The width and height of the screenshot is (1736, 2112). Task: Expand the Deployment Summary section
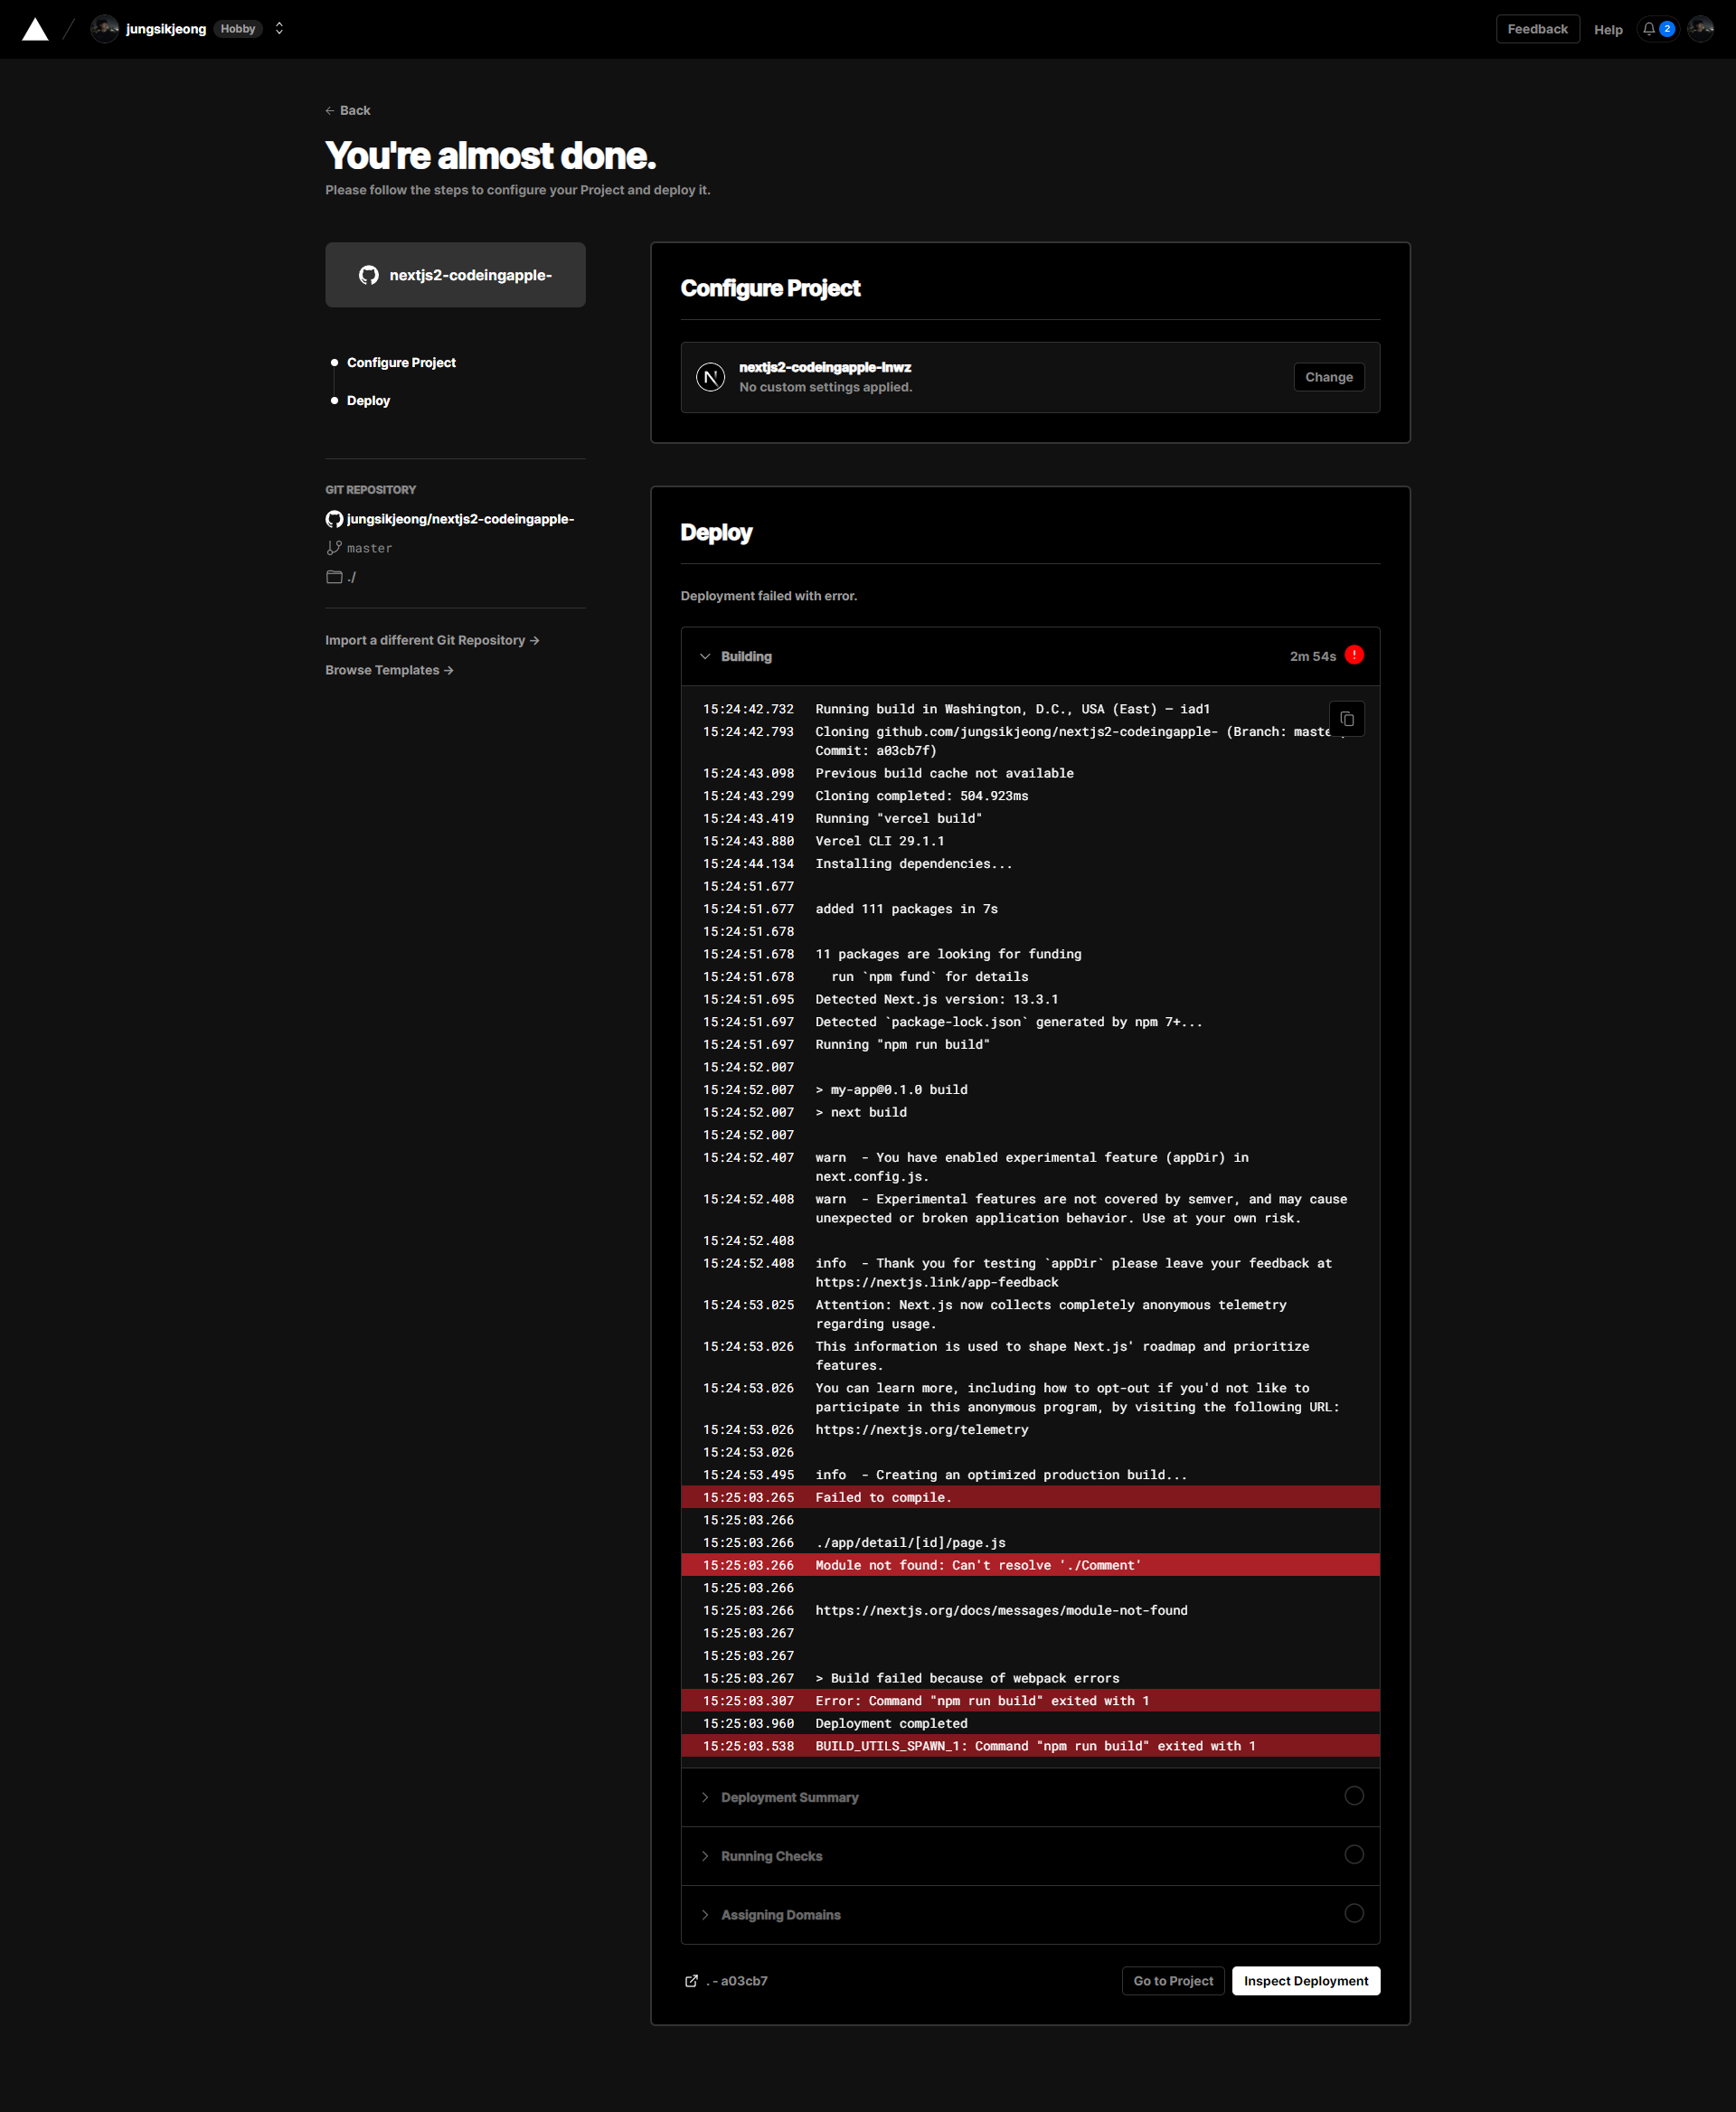point(1030,1797)
